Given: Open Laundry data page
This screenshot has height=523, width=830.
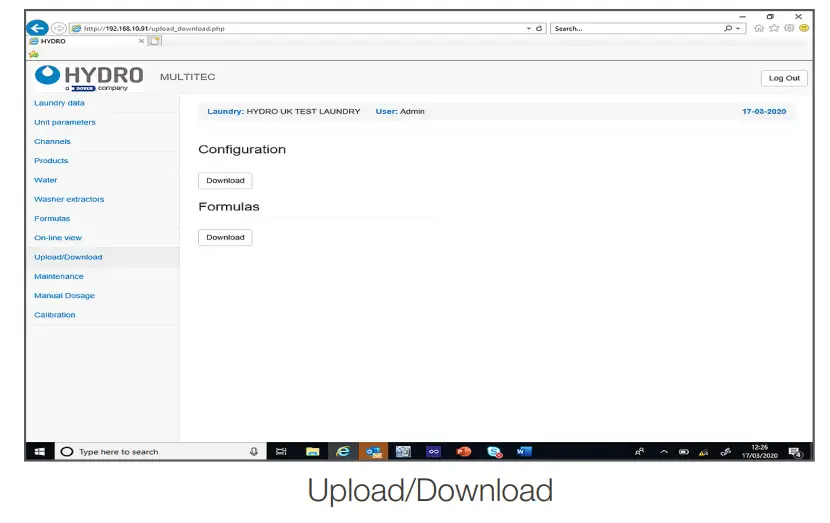Looking at the screenshot, I should pos(59,103).
